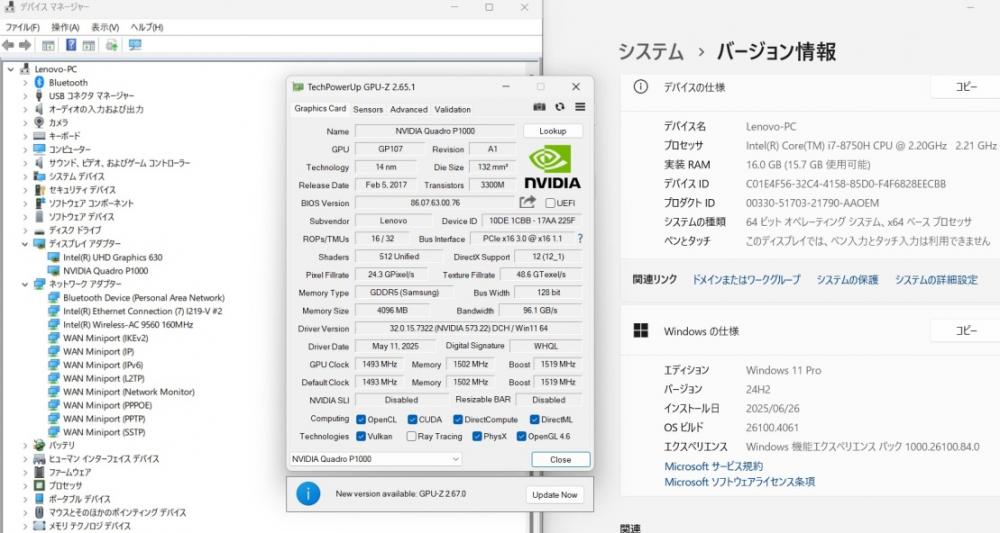Click the Device Manager forward arrow icon

click(25, 45)
